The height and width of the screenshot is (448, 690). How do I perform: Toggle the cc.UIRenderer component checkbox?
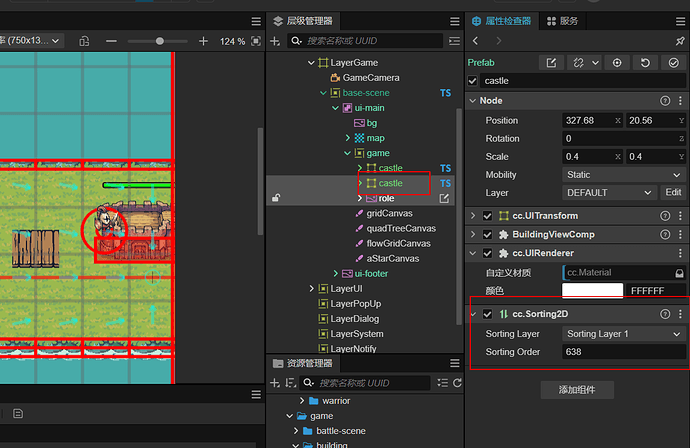487,253
